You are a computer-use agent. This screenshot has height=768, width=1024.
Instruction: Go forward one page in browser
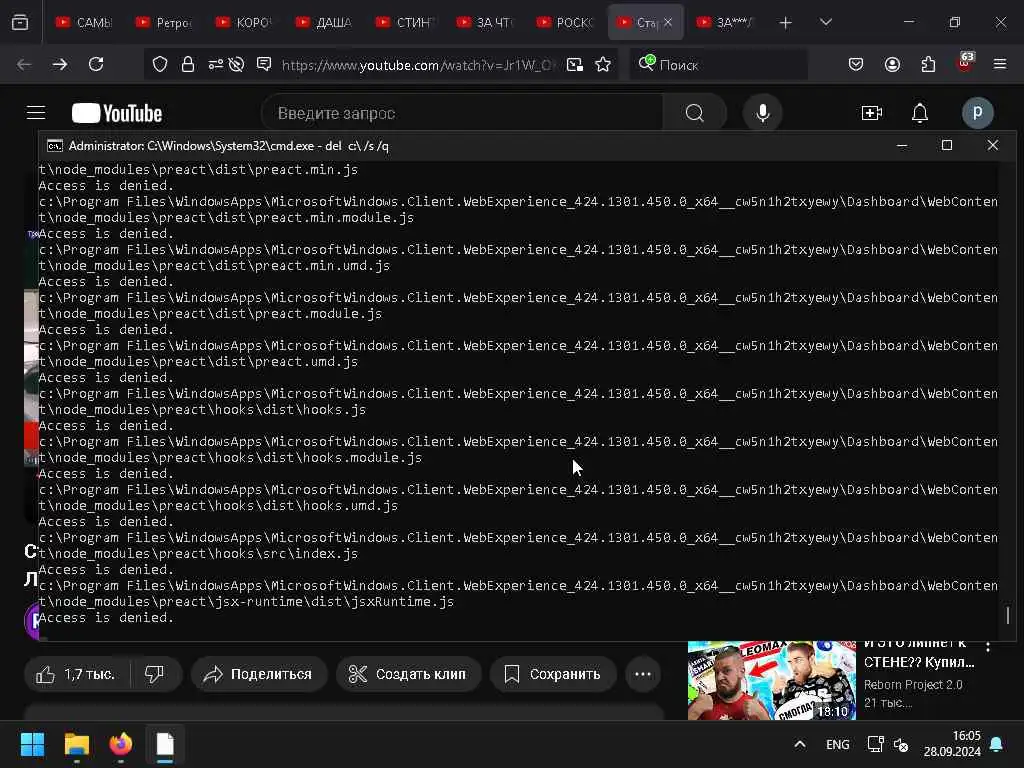coord(60,64)
